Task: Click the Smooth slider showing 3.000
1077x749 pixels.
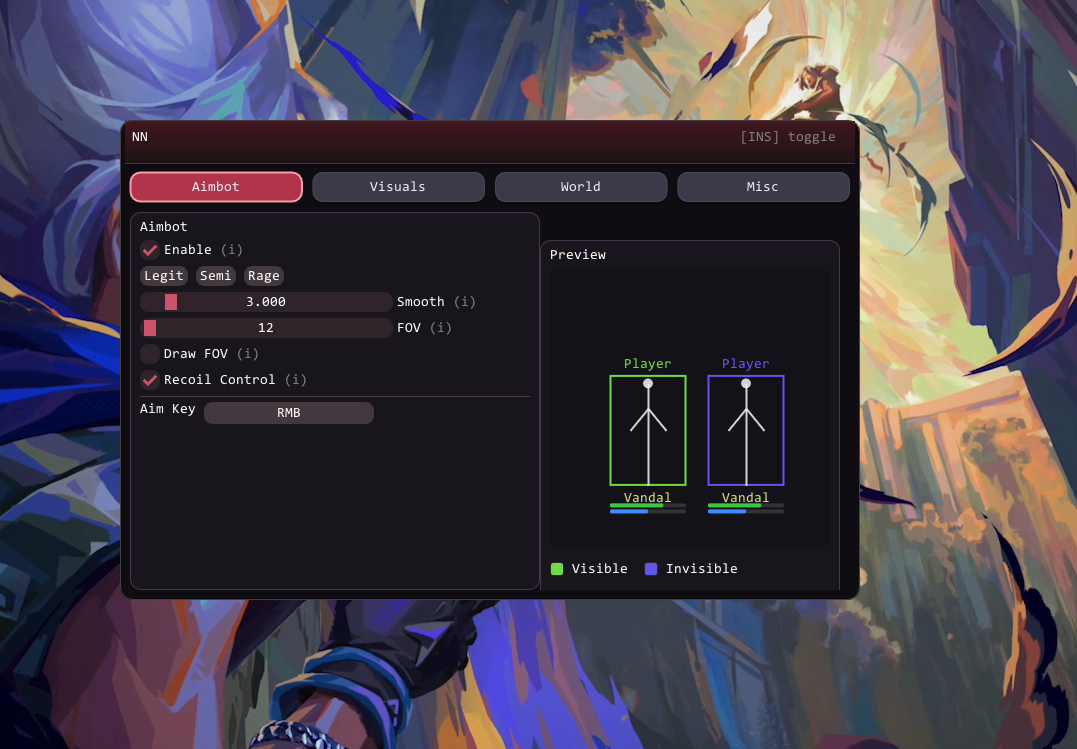Action: coord(266,302)
